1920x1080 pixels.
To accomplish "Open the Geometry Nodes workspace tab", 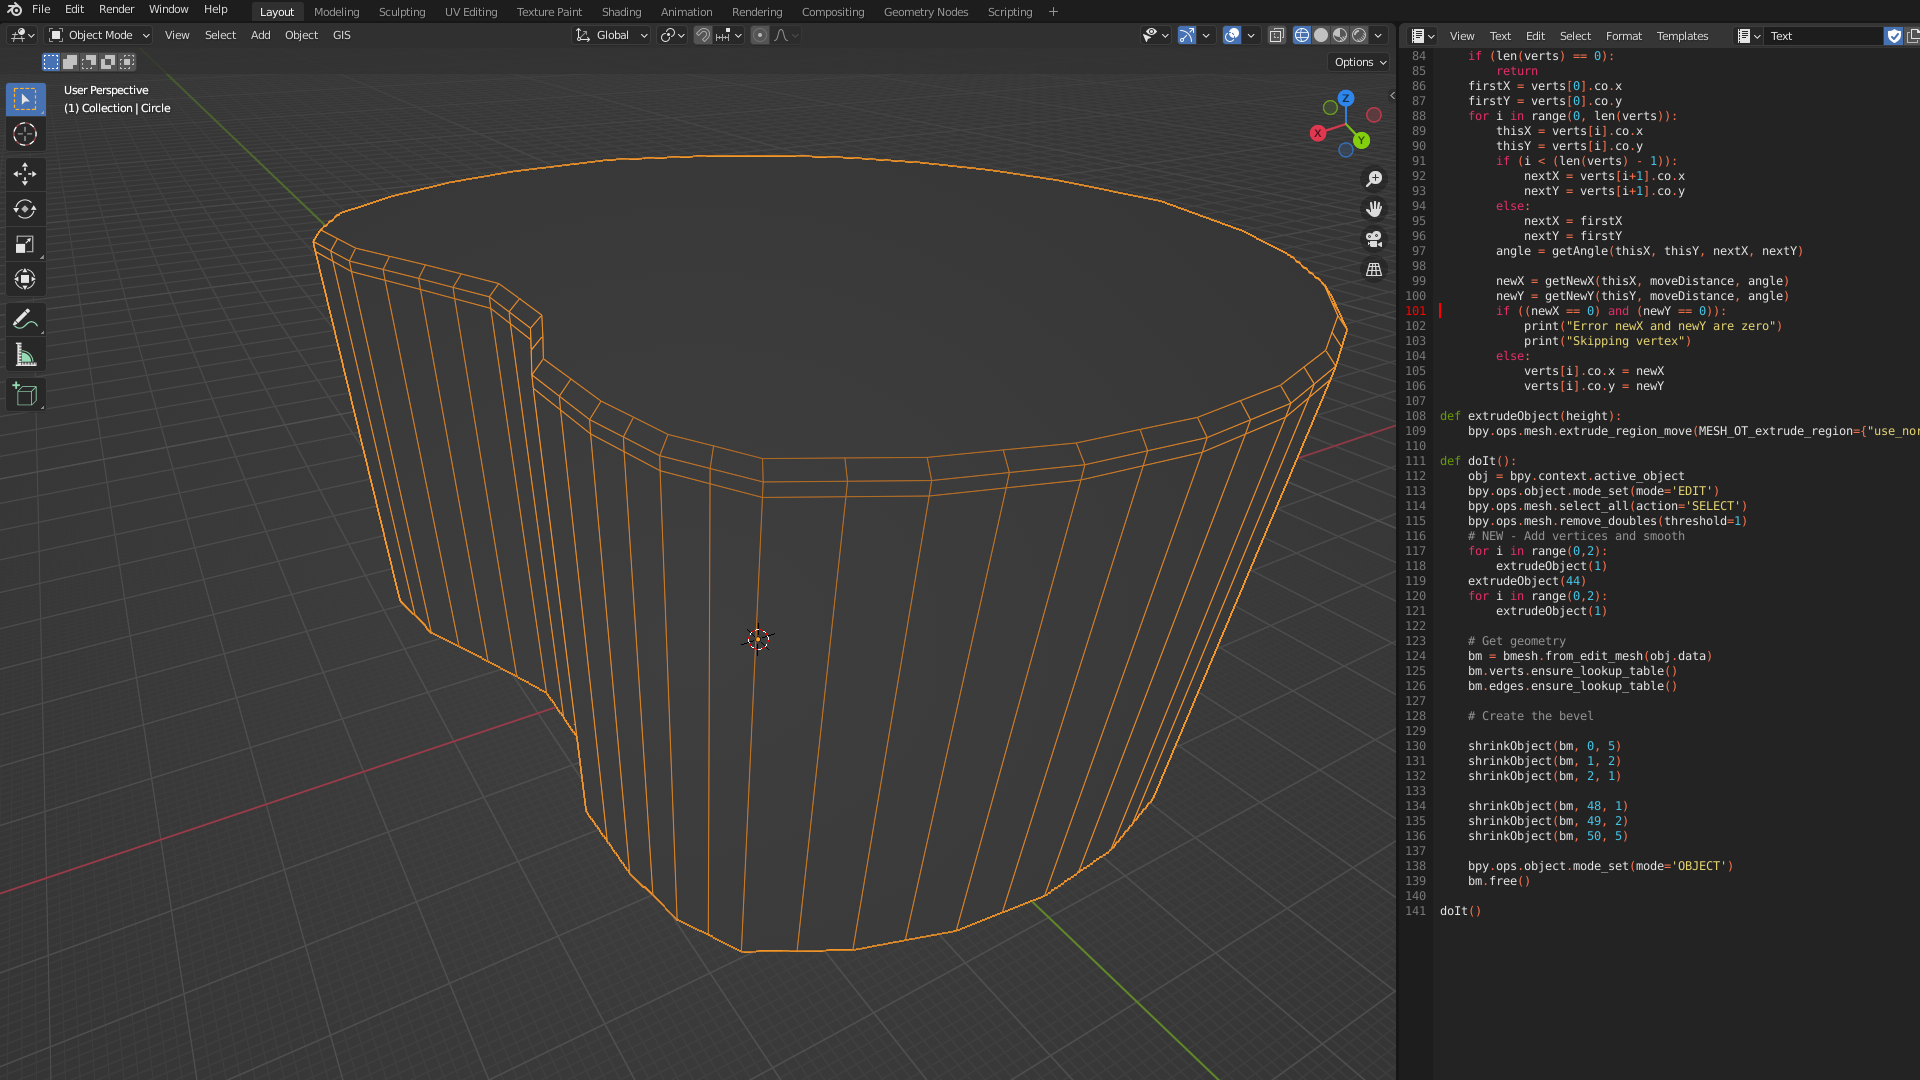I will 926,12.
